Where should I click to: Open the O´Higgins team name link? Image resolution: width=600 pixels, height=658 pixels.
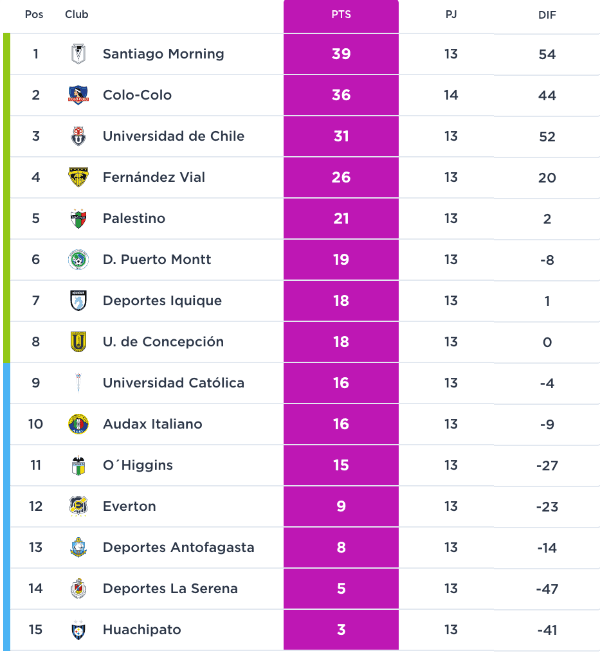[x=138, y=465]
